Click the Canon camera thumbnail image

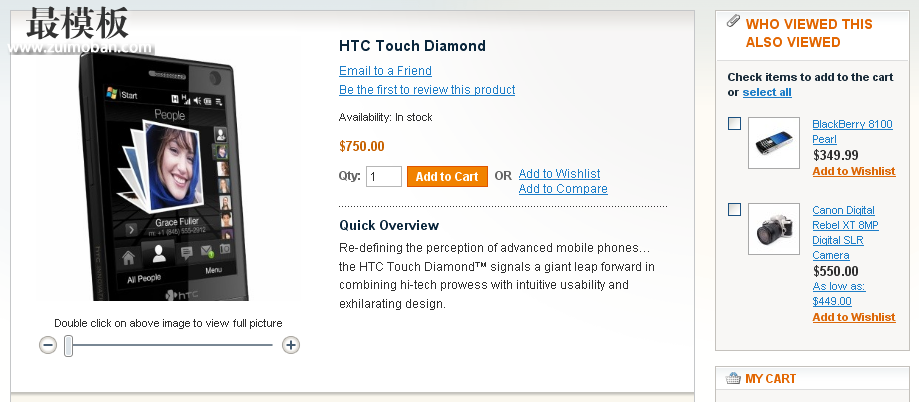774,229
